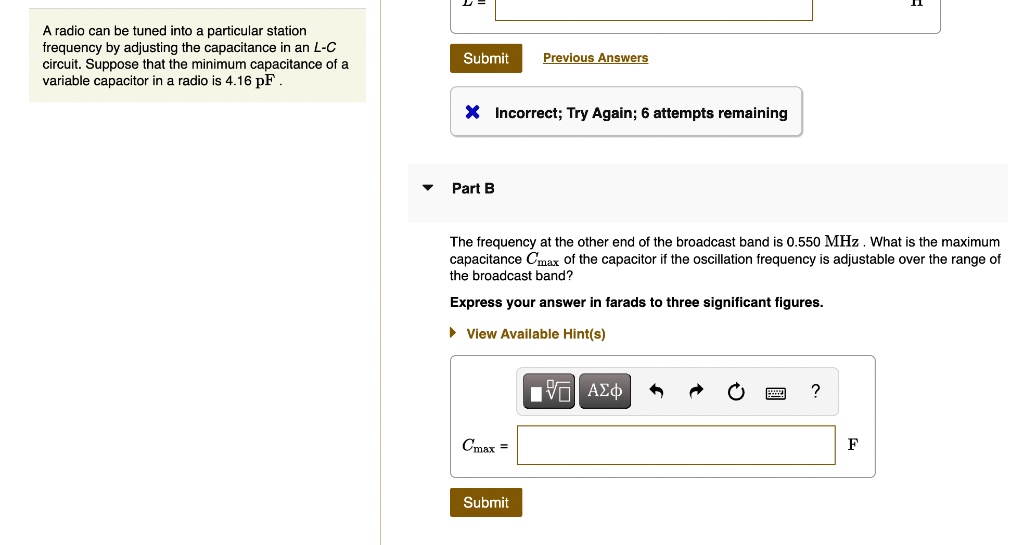Screen dimensions: 1024x545
Task: Select the incorrect try again feedback message
Action: tap(641, 113)
